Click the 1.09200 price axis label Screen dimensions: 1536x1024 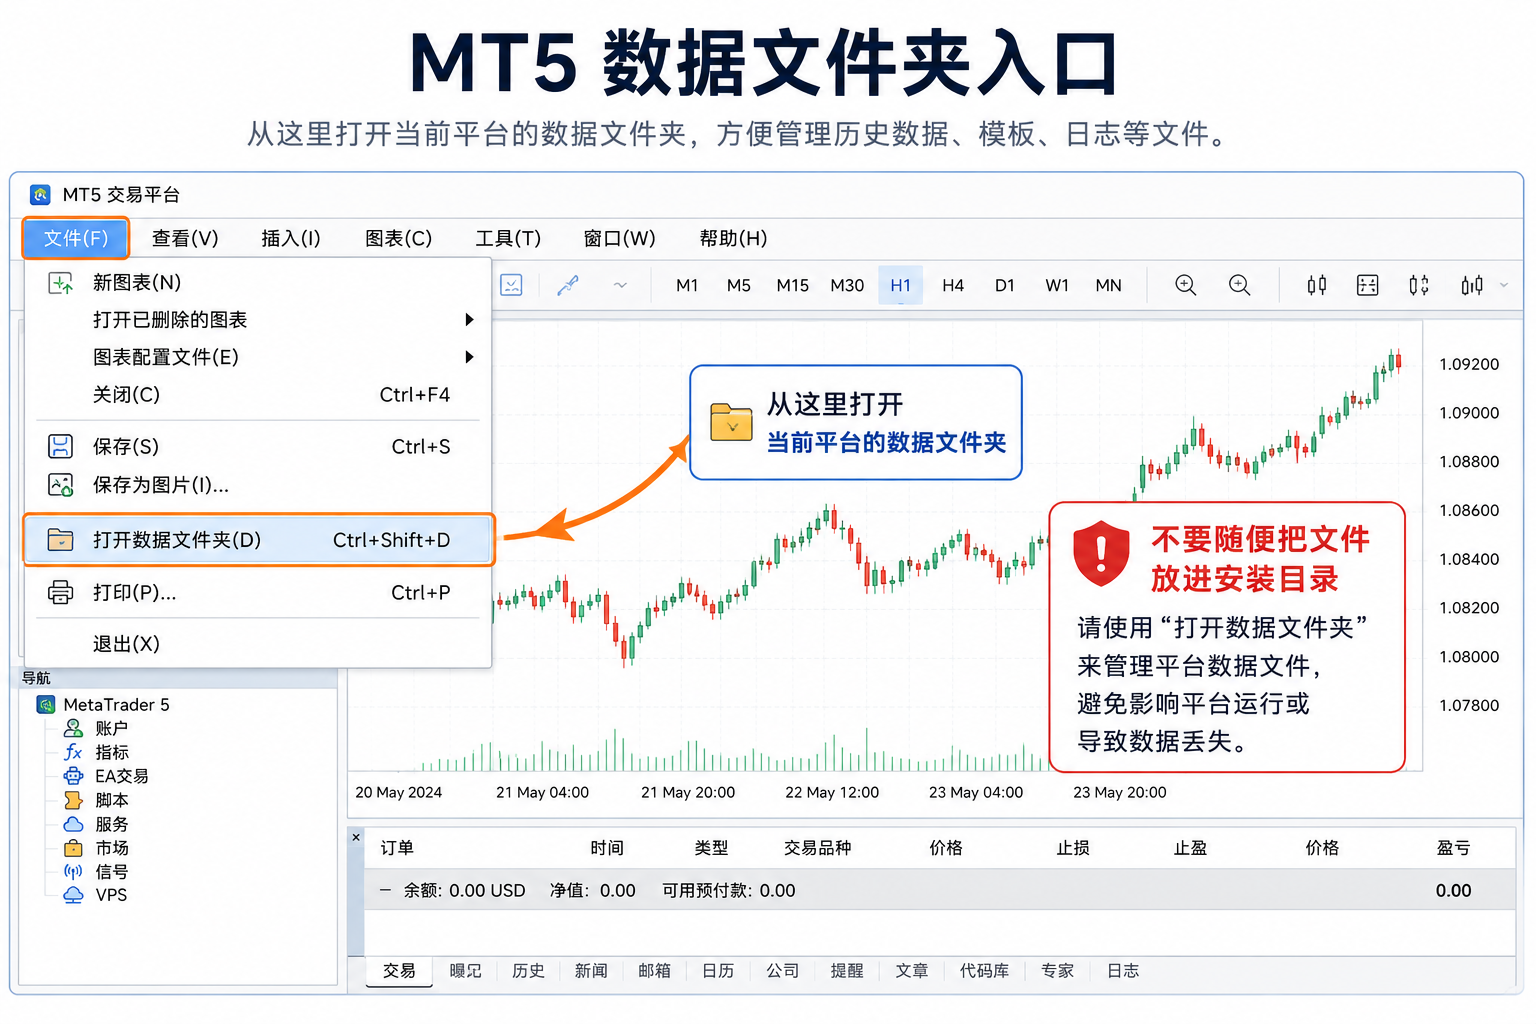pos(1469,364)
